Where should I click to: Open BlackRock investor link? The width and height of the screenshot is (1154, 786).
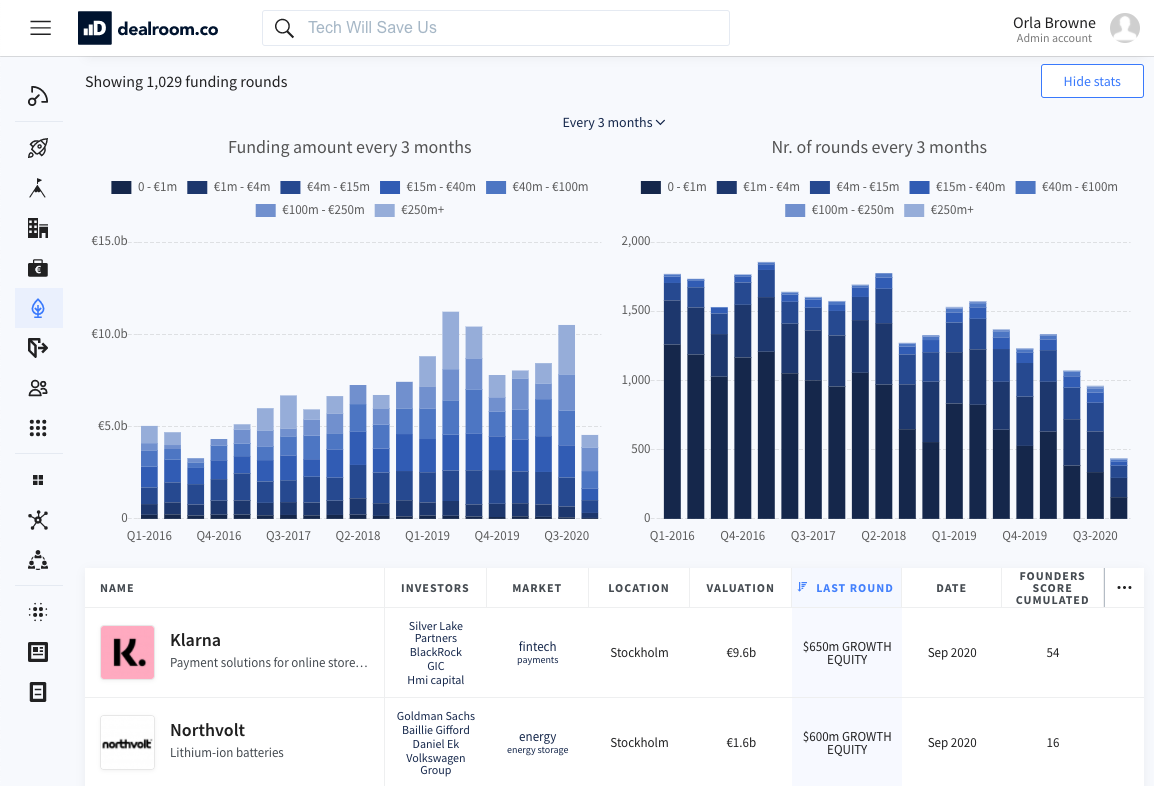pyautogui.click(x=436, y=652)
